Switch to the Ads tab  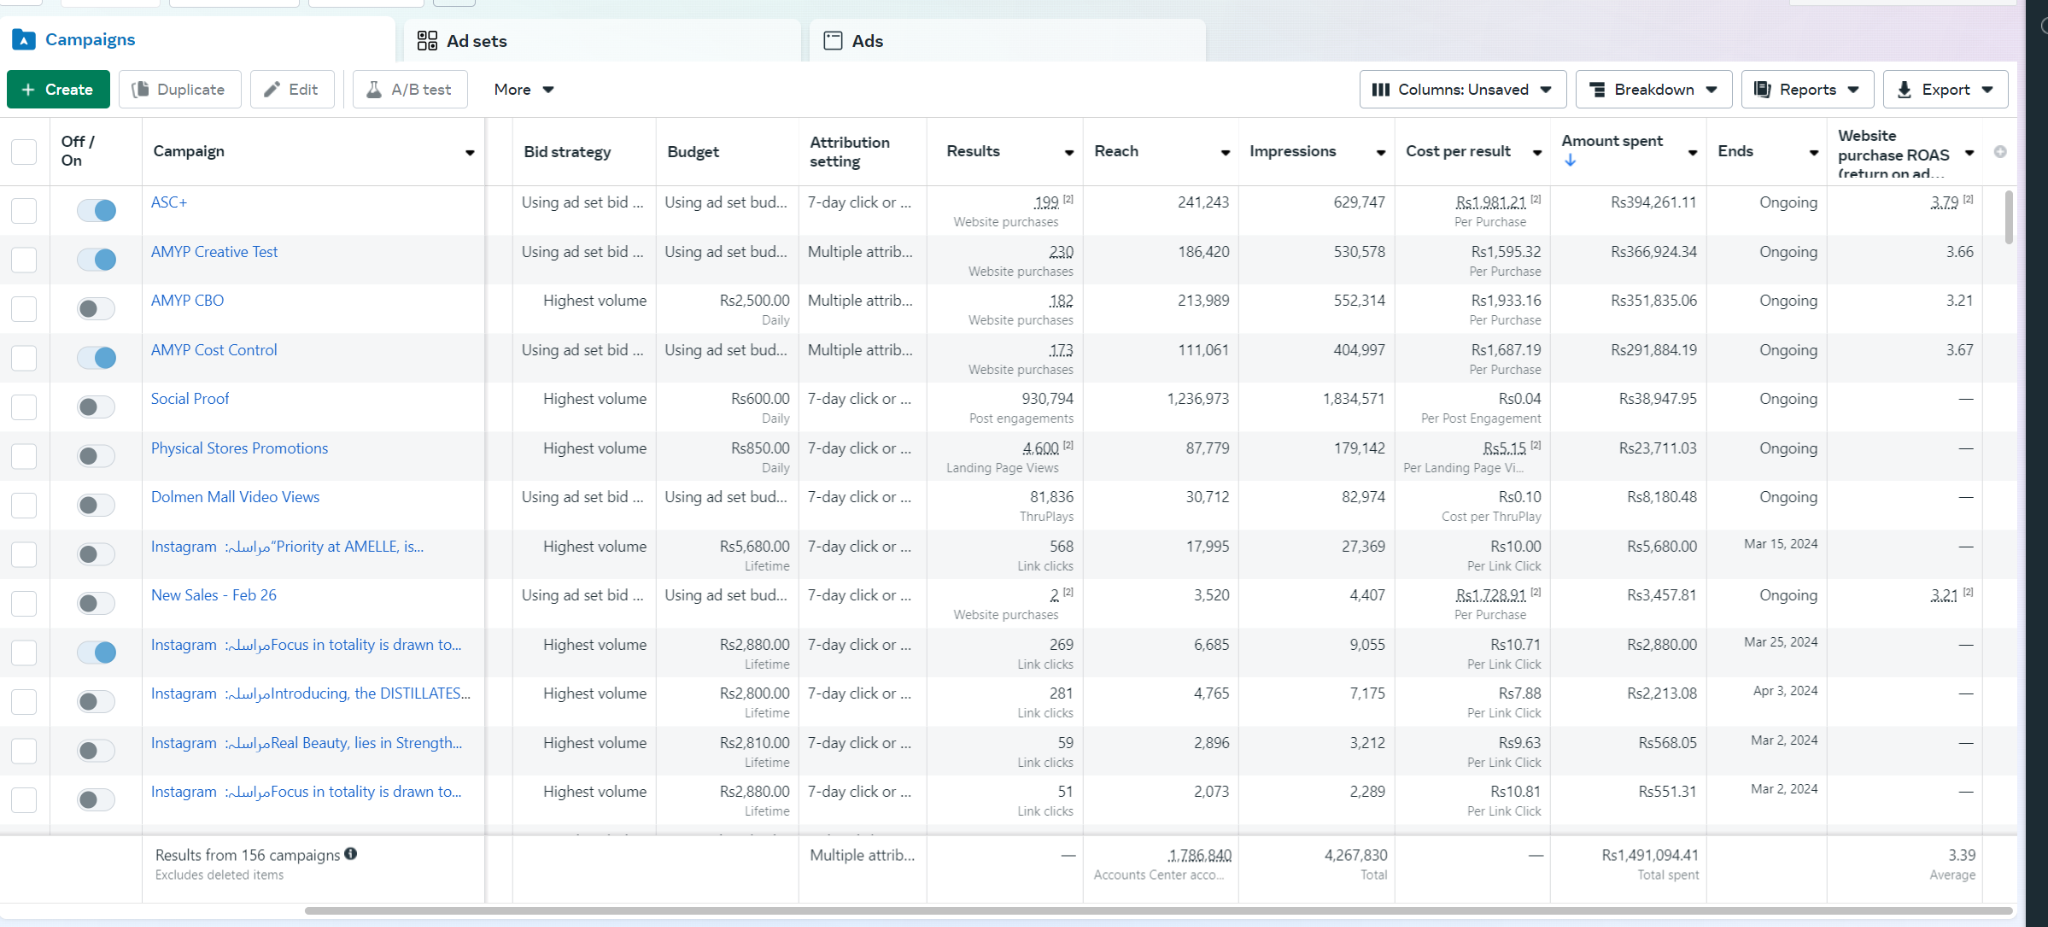1008,41
